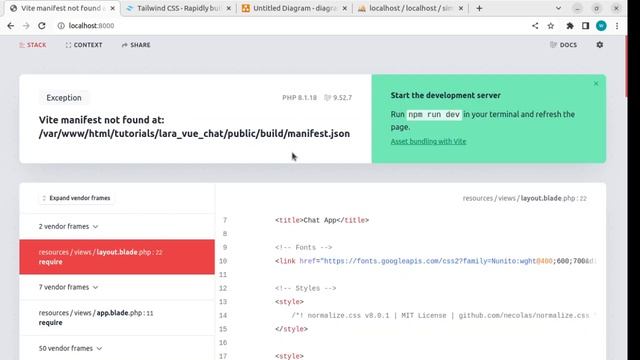The width and height of the screenshot is (640, 360).
Task: Dismiss the Start the development server hint
Action: [x=596, y=83]
